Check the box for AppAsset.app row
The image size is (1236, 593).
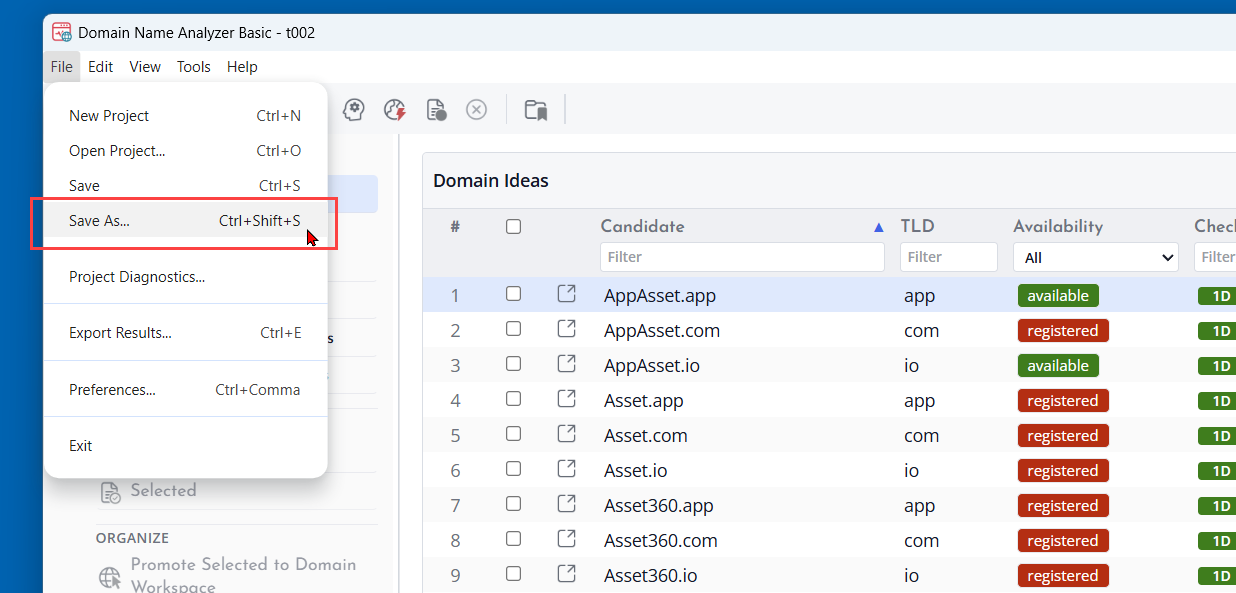click(513, 294)
